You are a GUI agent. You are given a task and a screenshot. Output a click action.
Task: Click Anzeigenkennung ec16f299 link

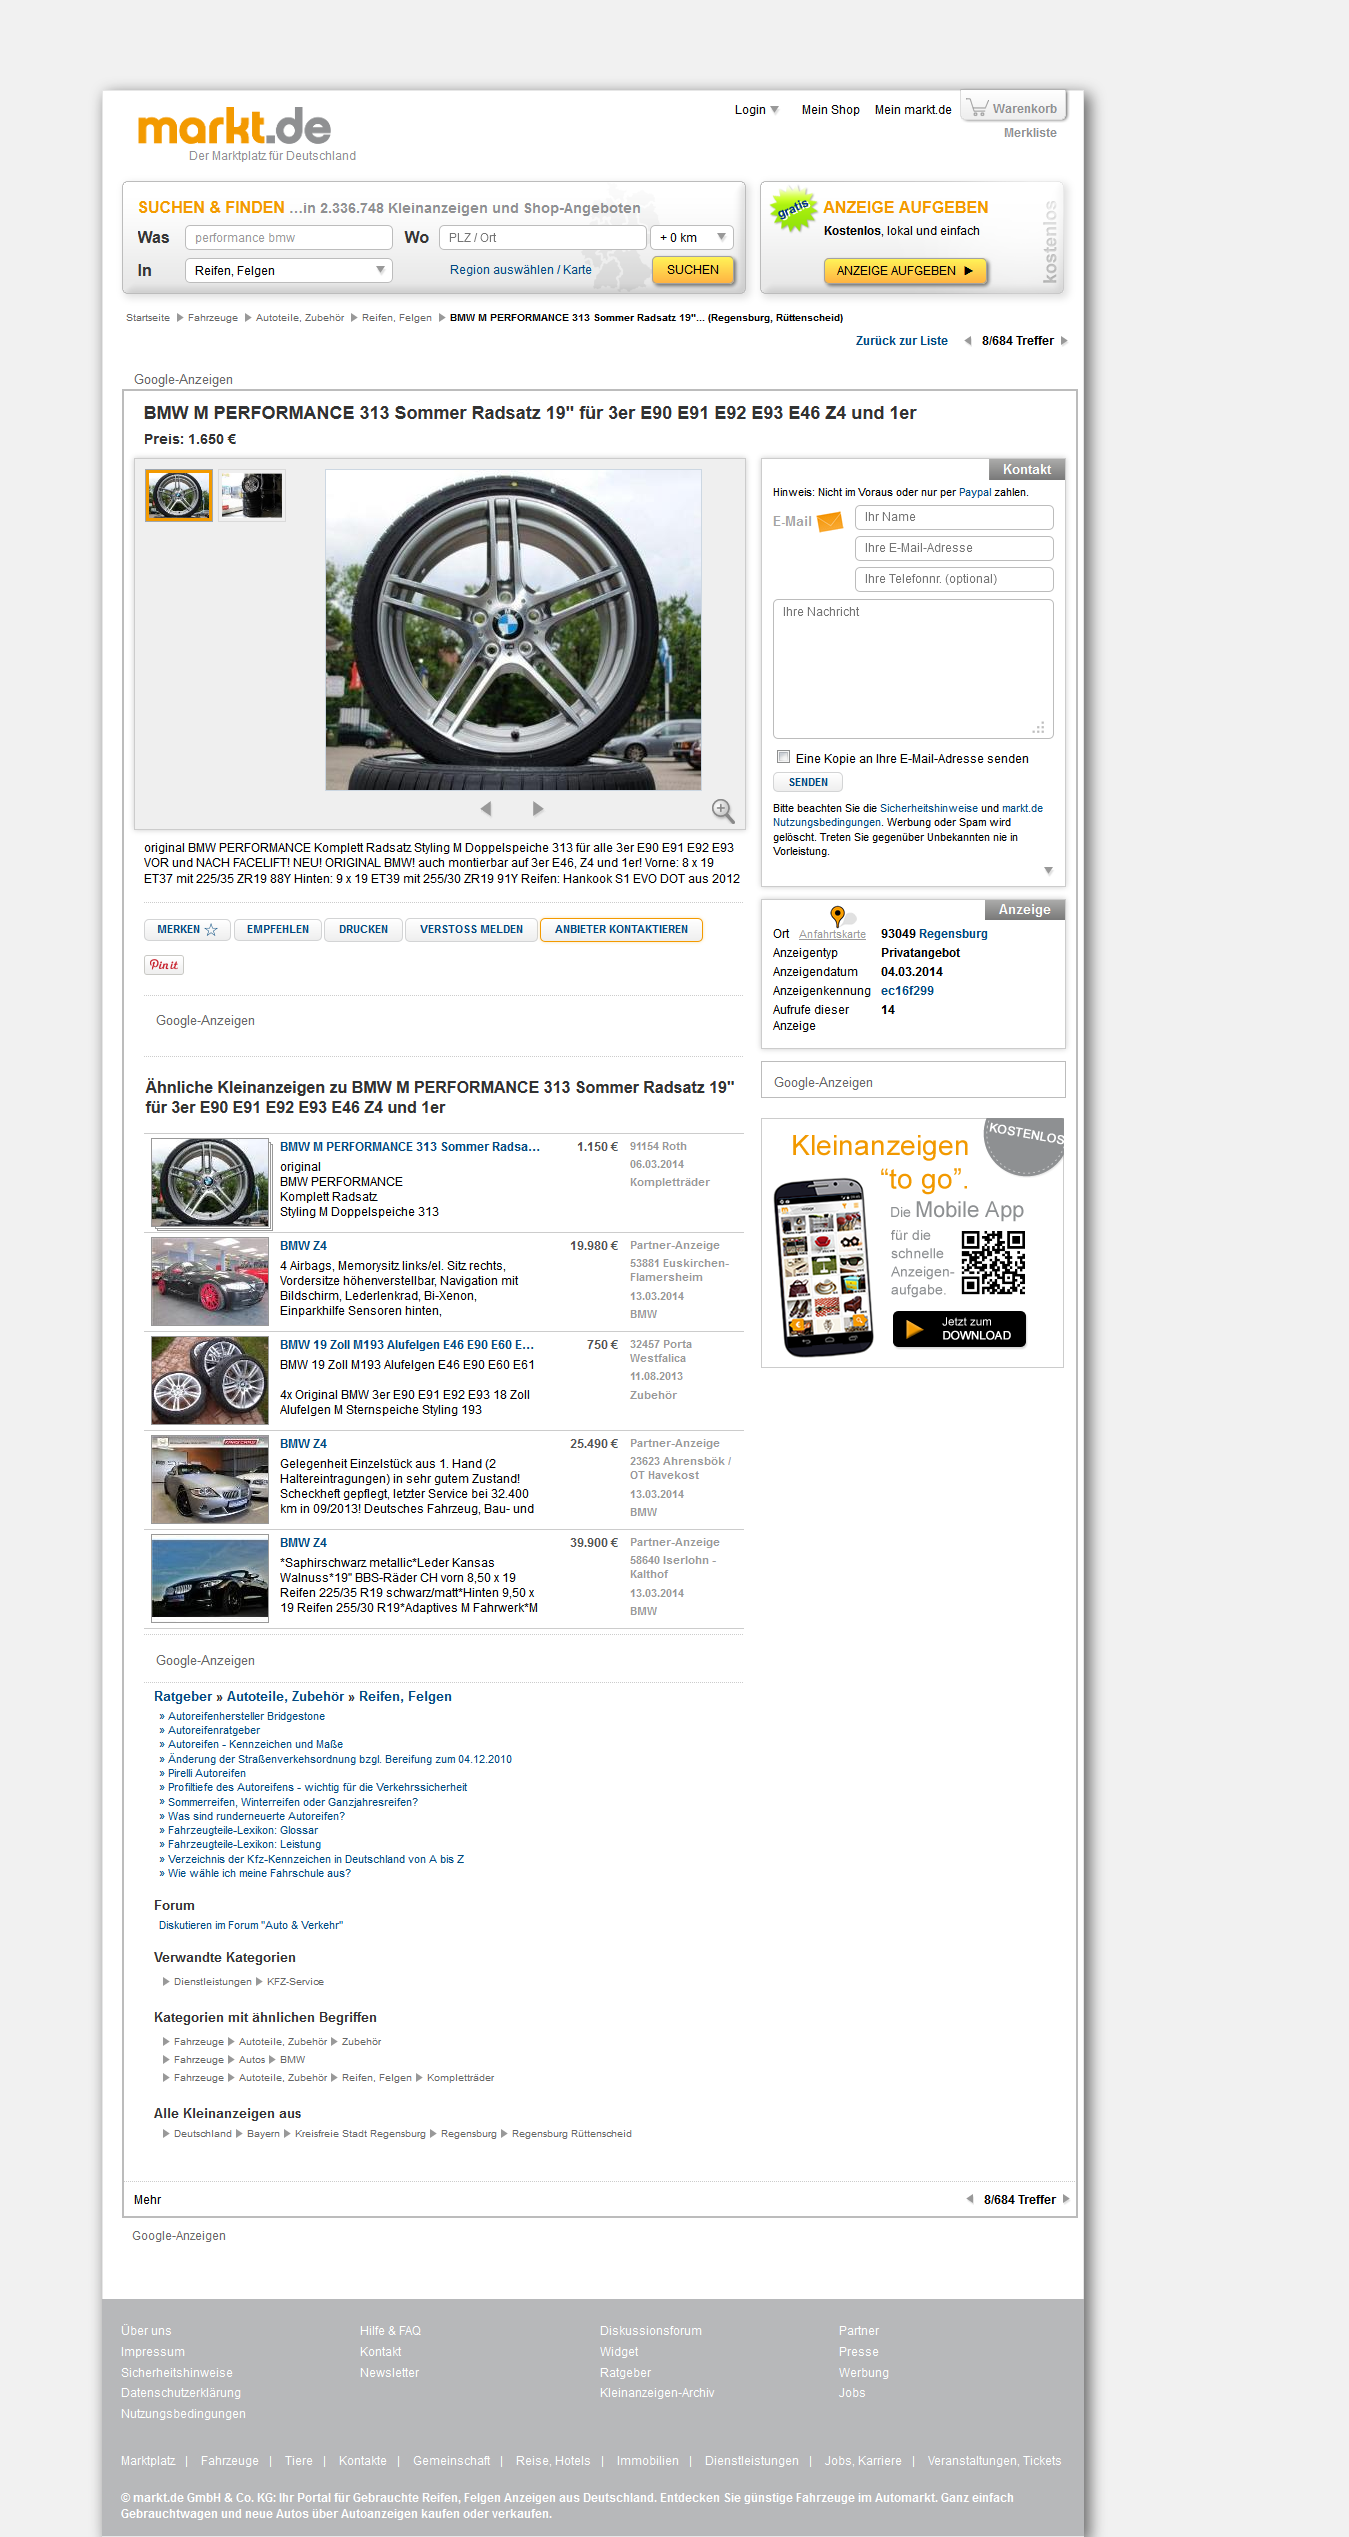pos(907,991)
